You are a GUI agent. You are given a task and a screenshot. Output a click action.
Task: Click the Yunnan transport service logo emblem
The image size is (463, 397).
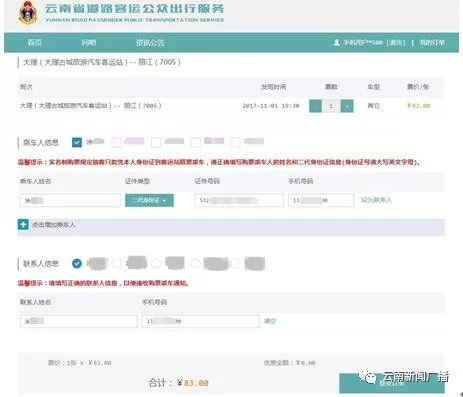pos(28,12)
